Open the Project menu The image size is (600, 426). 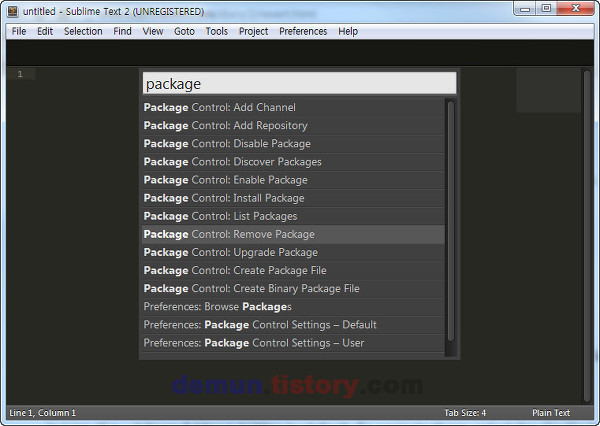(253, 31)
